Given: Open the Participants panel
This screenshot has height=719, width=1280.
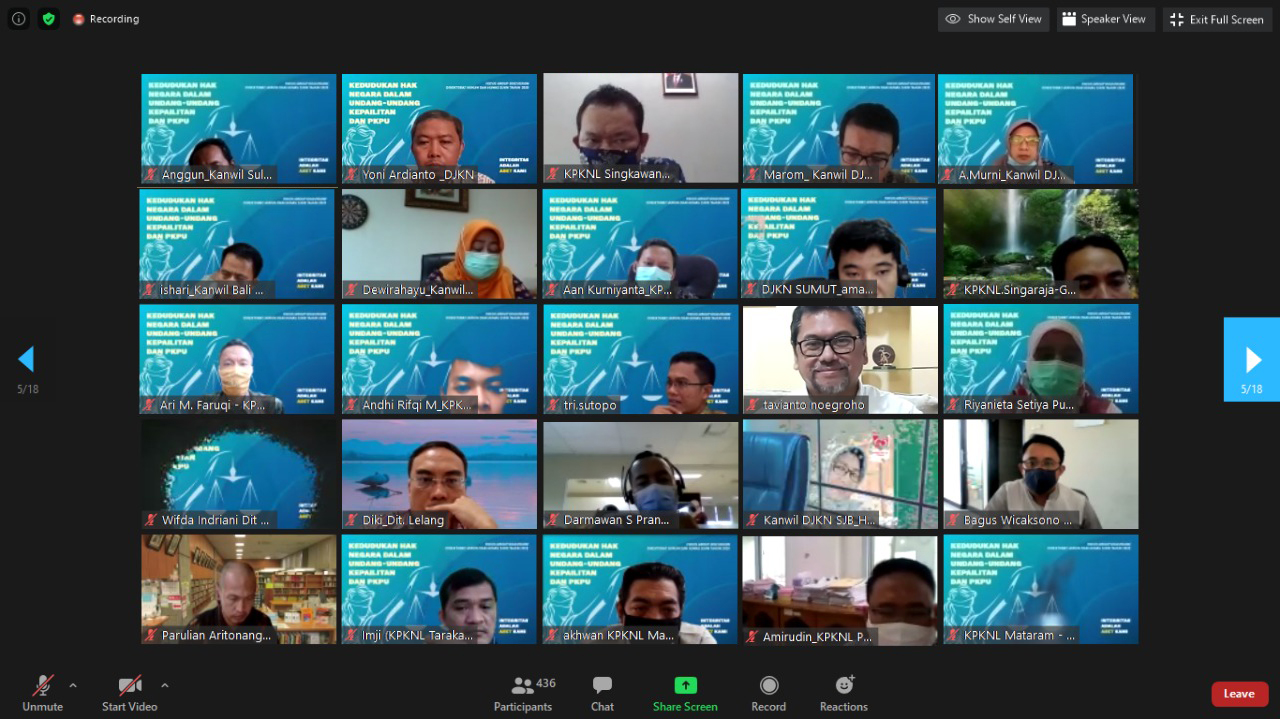Looking at the screenshot, I should pos(523,693).
